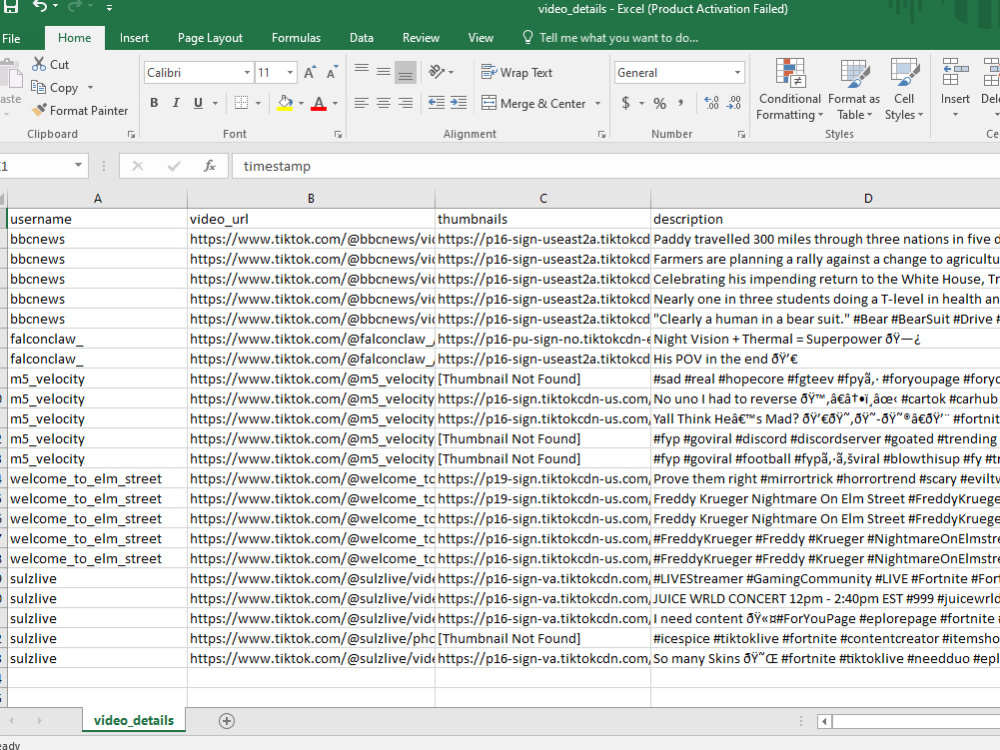Add a new sheet with the plus icon
This screenshot has width=1000, height=750.
226,721
